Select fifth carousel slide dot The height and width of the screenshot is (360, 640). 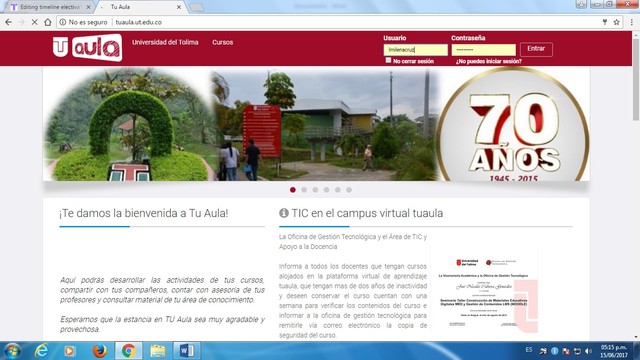coord(338,190)
